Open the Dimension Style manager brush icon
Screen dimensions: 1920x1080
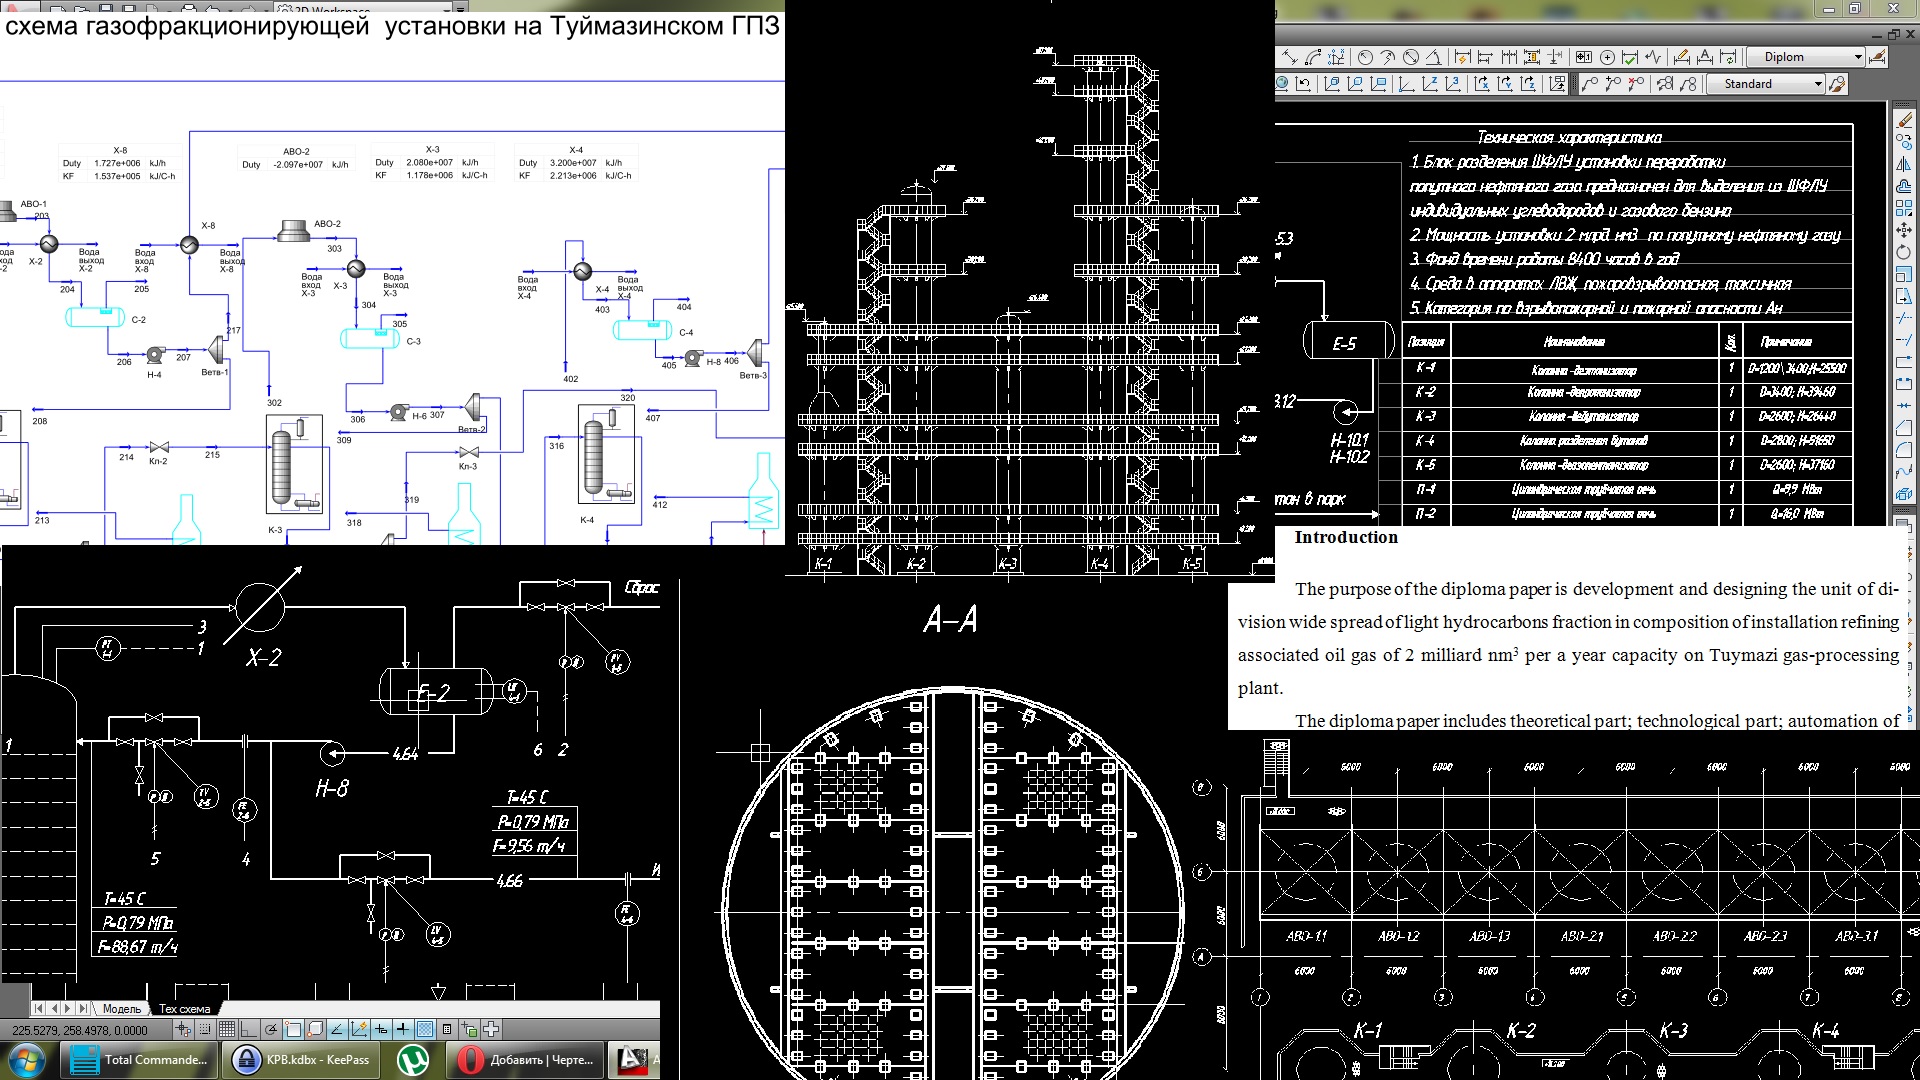click(x=1876, y=57)
